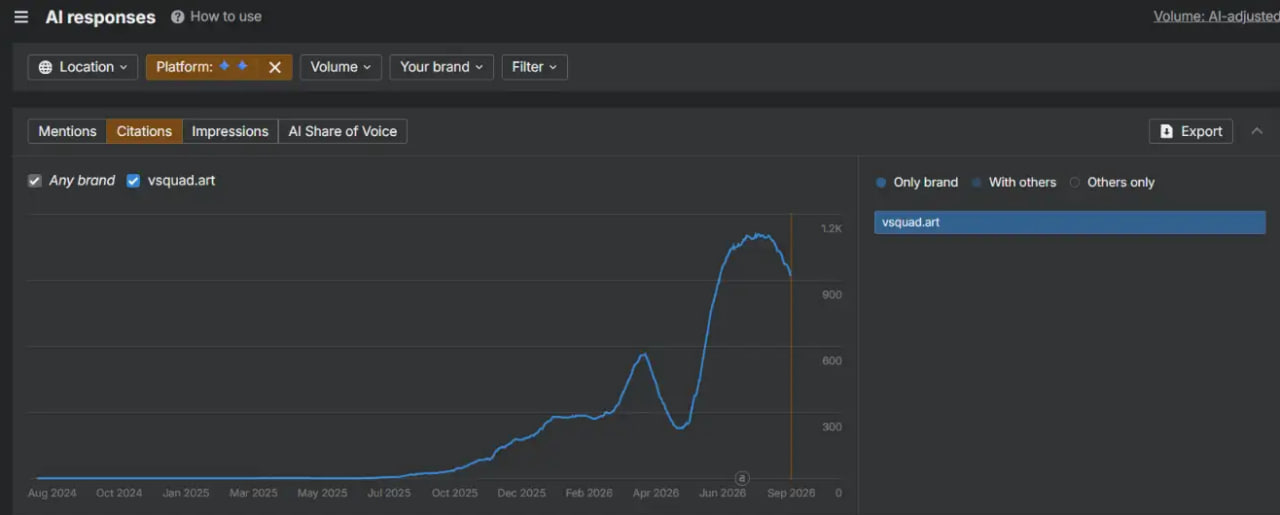Click the Jun 2026 axis label

722,493
